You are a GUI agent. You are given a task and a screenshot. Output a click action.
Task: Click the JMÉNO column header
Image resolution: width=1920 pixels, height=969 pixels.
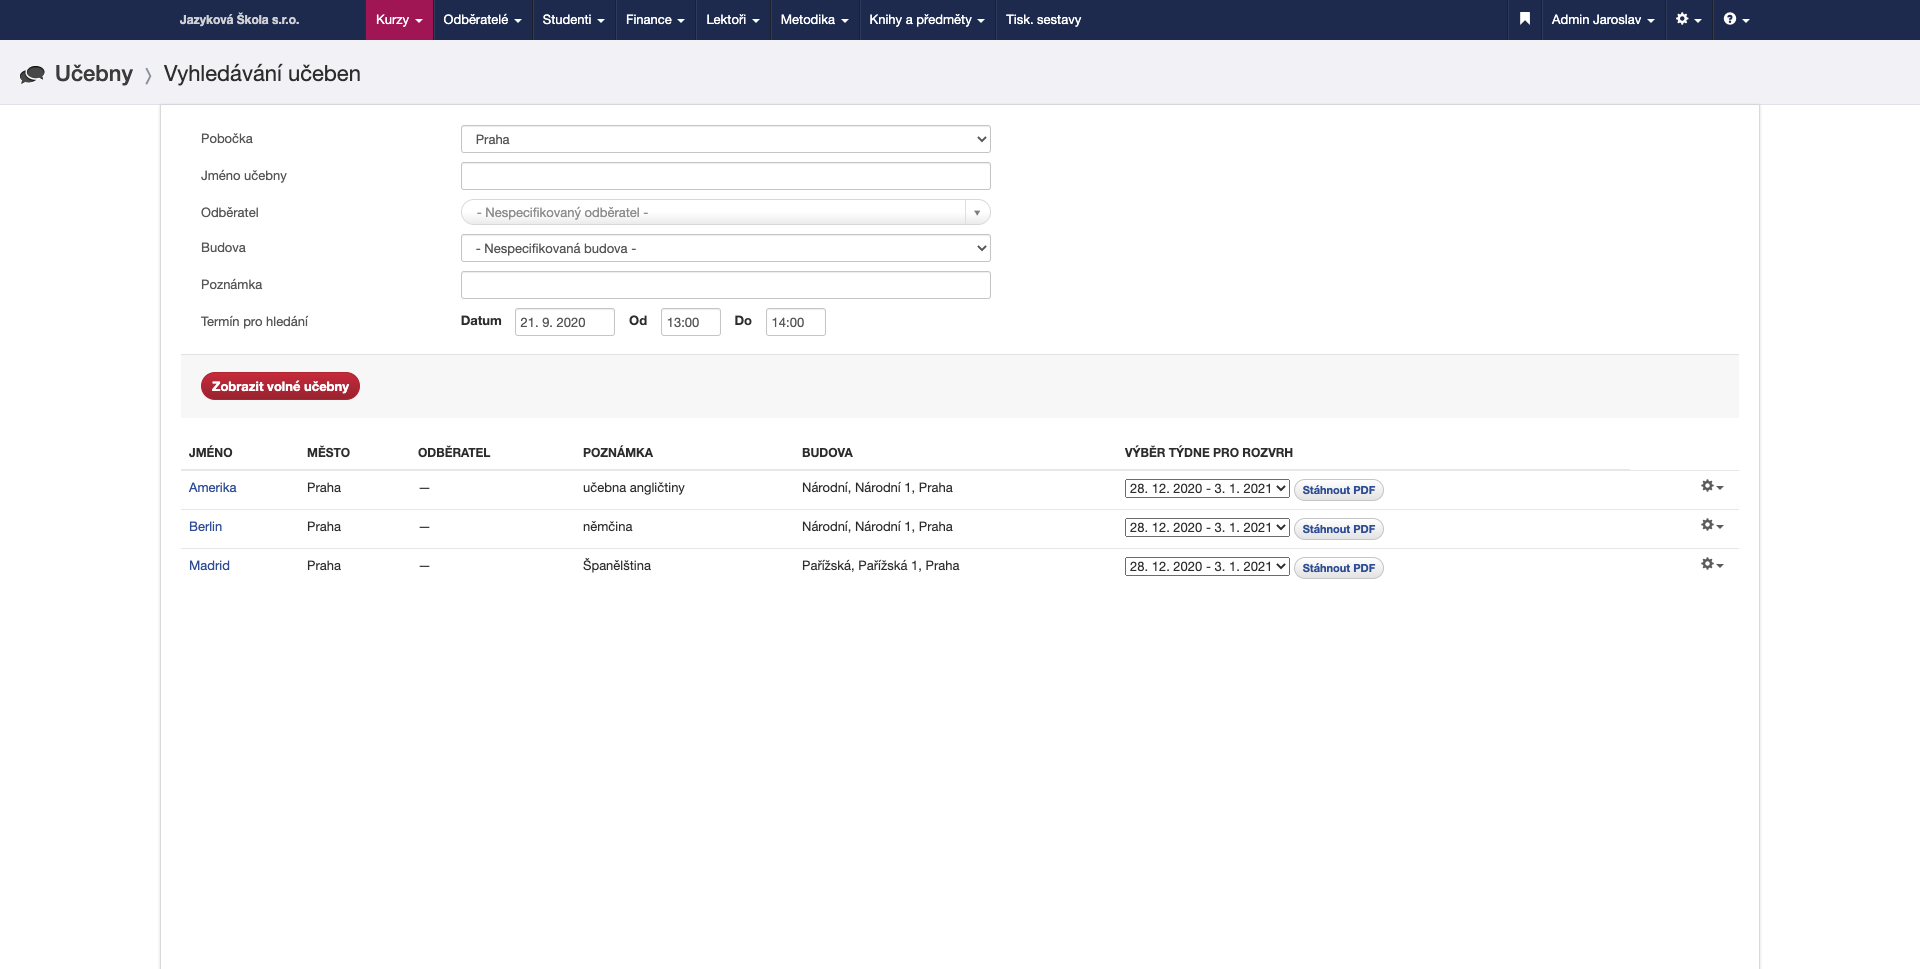pyautogui.click(x=210, y=453)
